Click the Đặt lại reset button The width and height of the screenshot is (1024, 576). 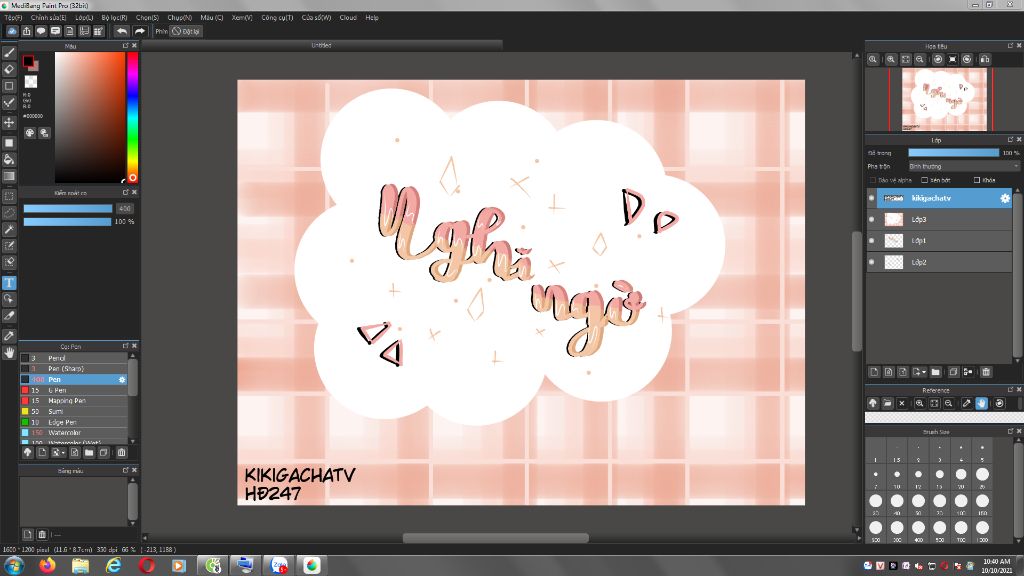click(186, 31)
